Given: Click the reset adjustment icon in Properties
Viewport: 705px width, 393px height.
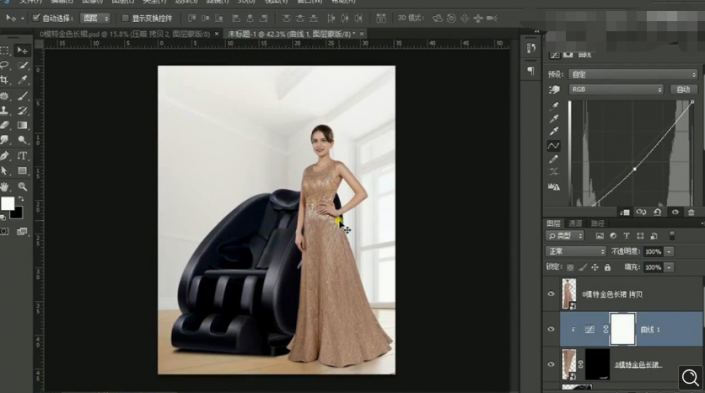Looking at the screenshot, I should [657, 212].
